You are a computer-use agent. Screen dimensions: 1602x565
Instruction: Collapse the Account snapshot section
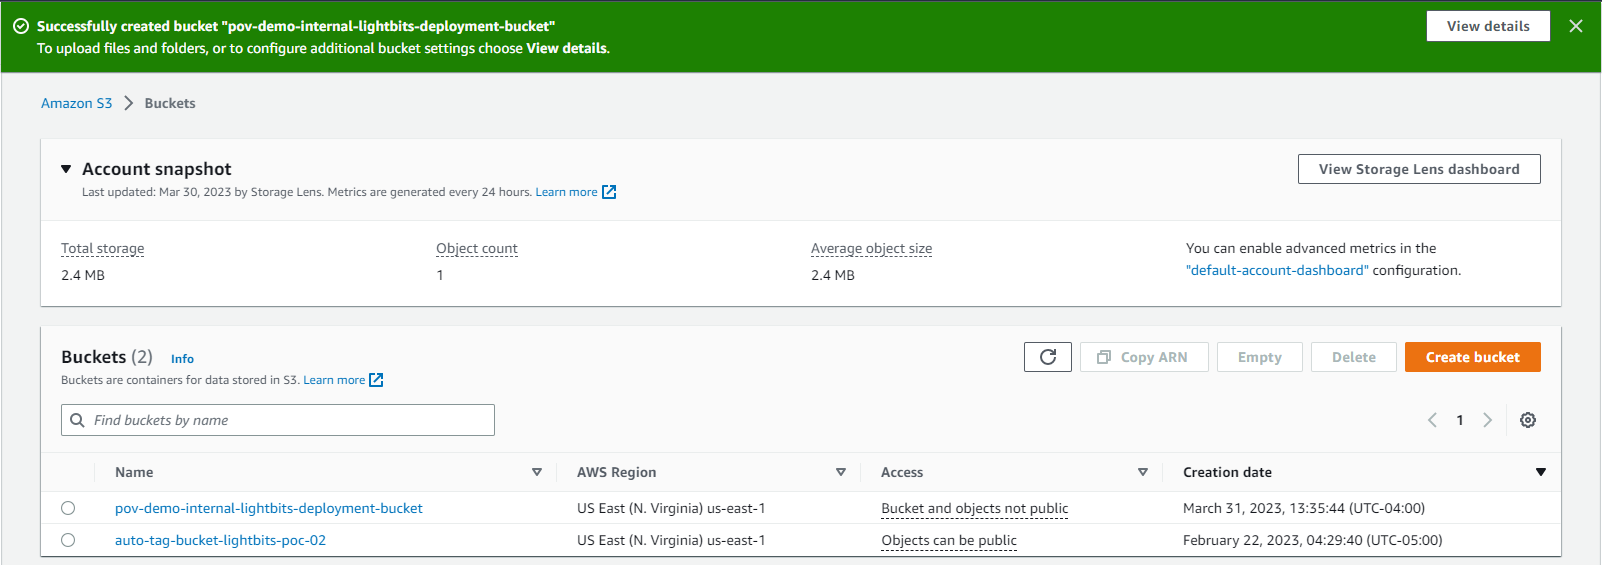66,169
